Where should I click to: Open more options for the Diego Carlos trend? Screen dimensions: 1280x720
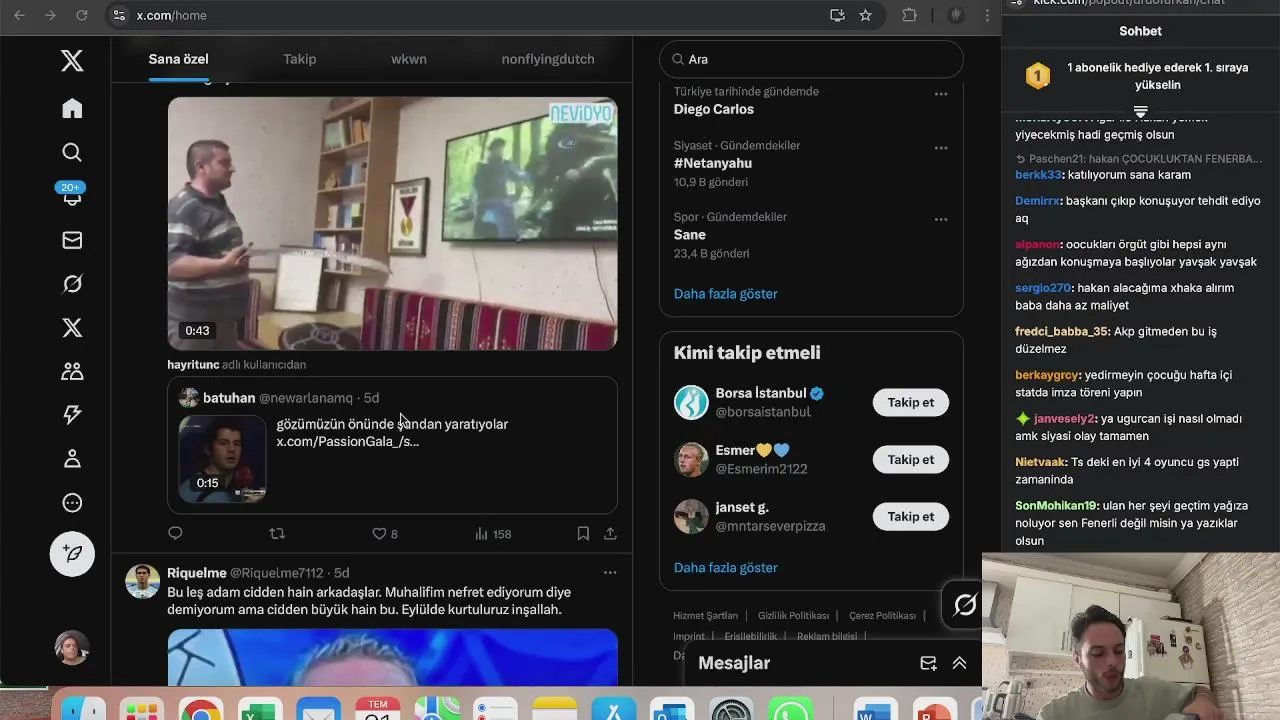(941, 94)
